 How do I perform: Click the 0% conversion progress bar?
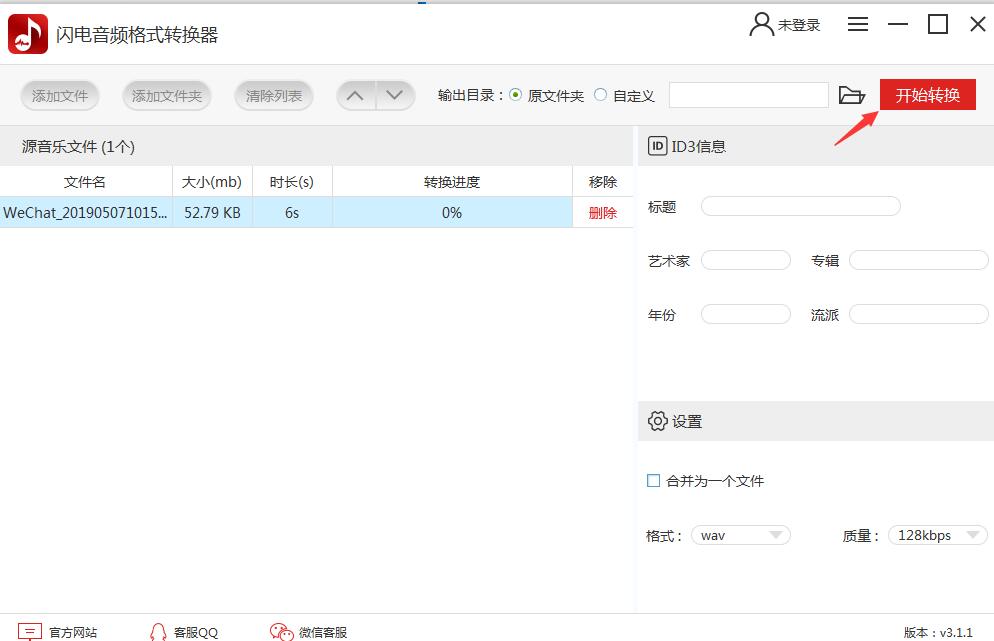(452, 213)
